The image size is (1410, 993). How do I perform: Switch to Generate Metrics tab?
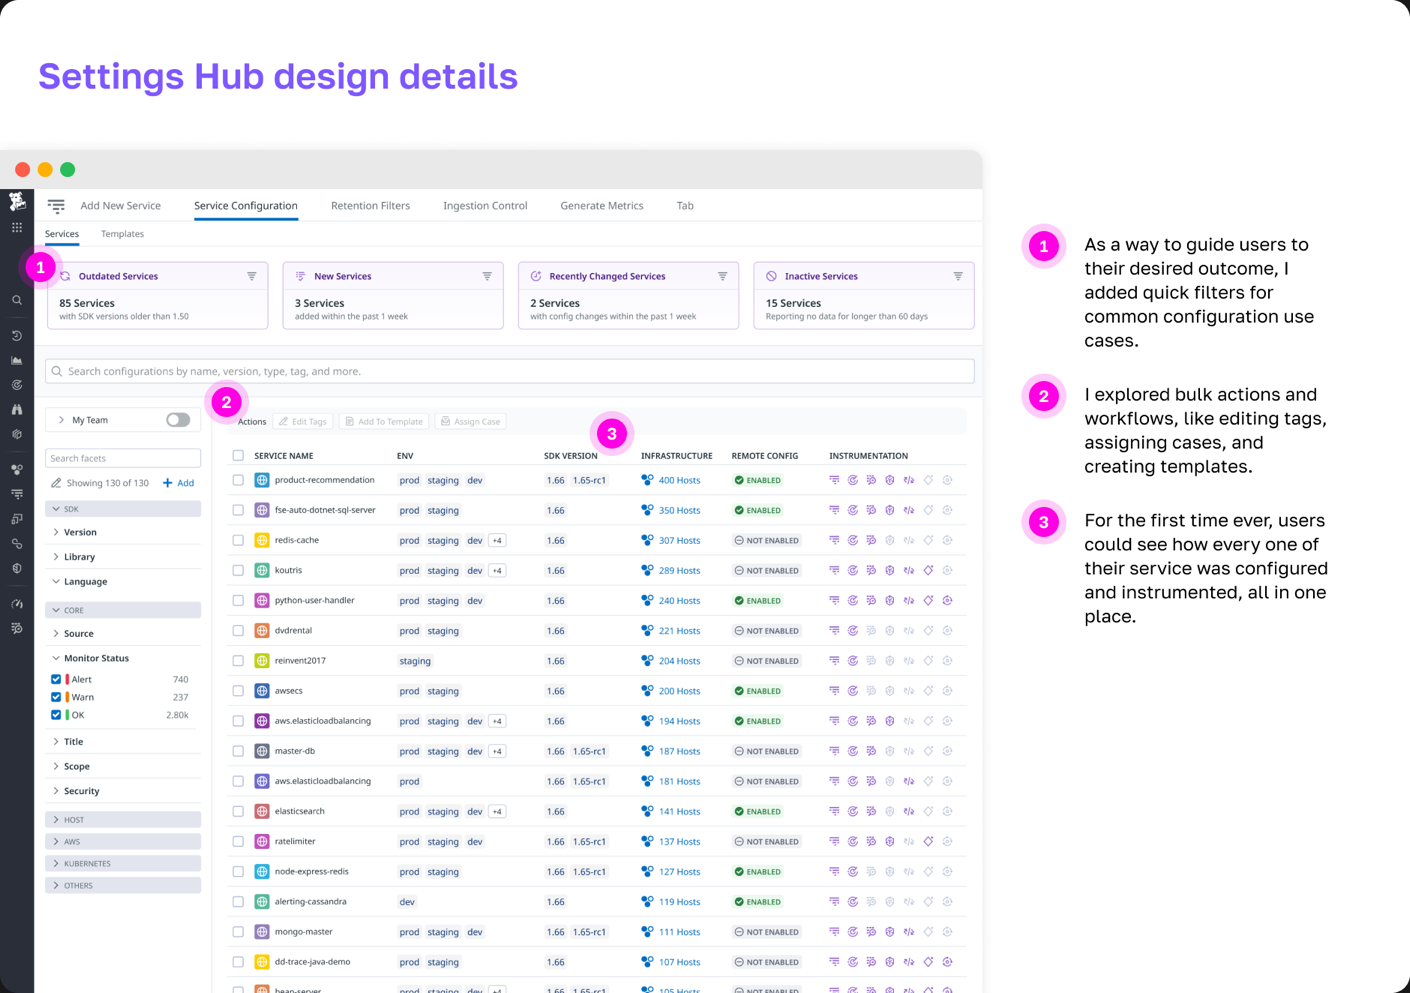click(x=602, y=206)
